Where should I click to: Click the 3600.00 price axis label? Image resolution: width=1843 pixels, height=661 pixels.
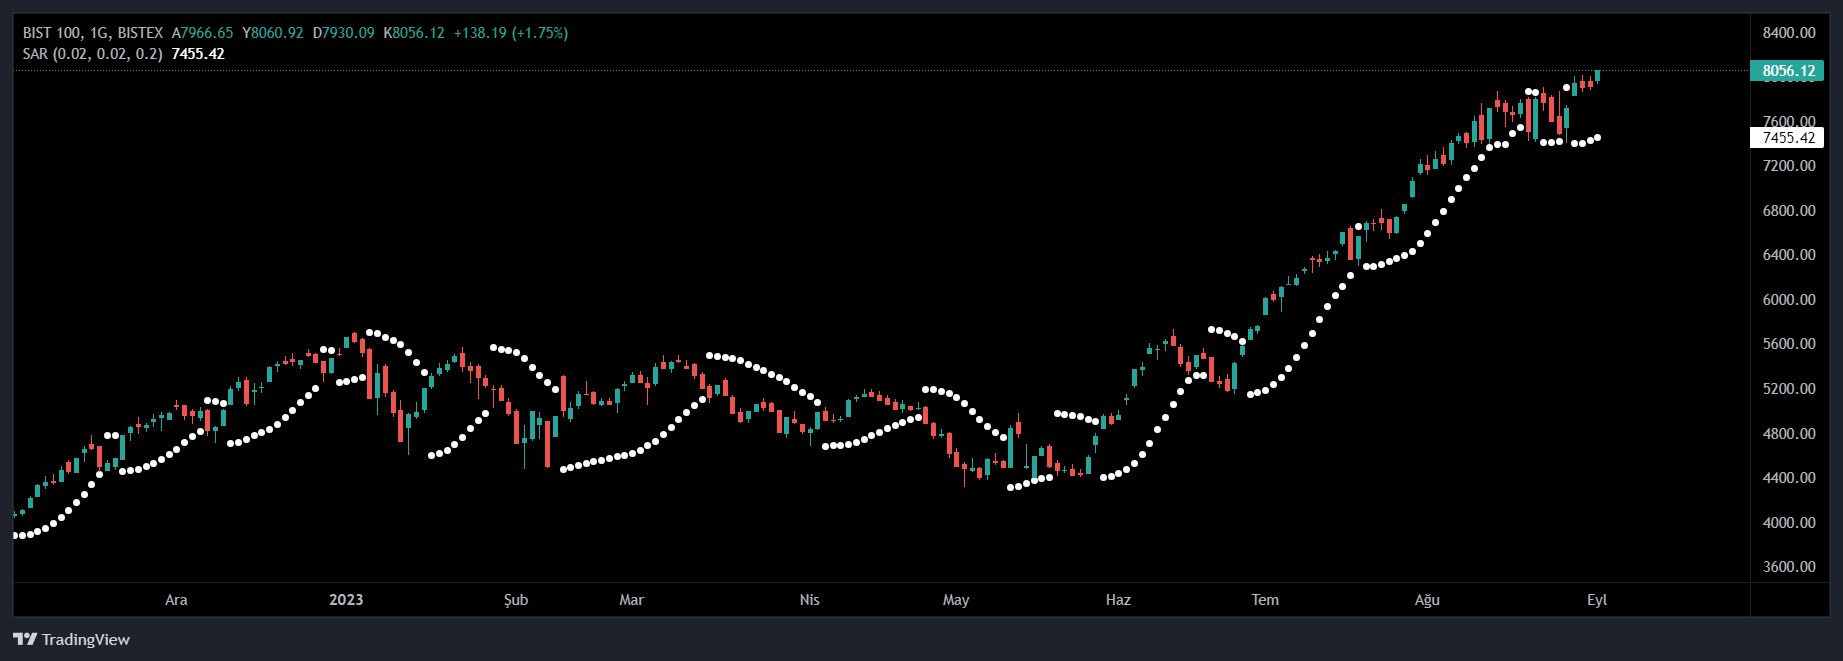[1789, 567]
